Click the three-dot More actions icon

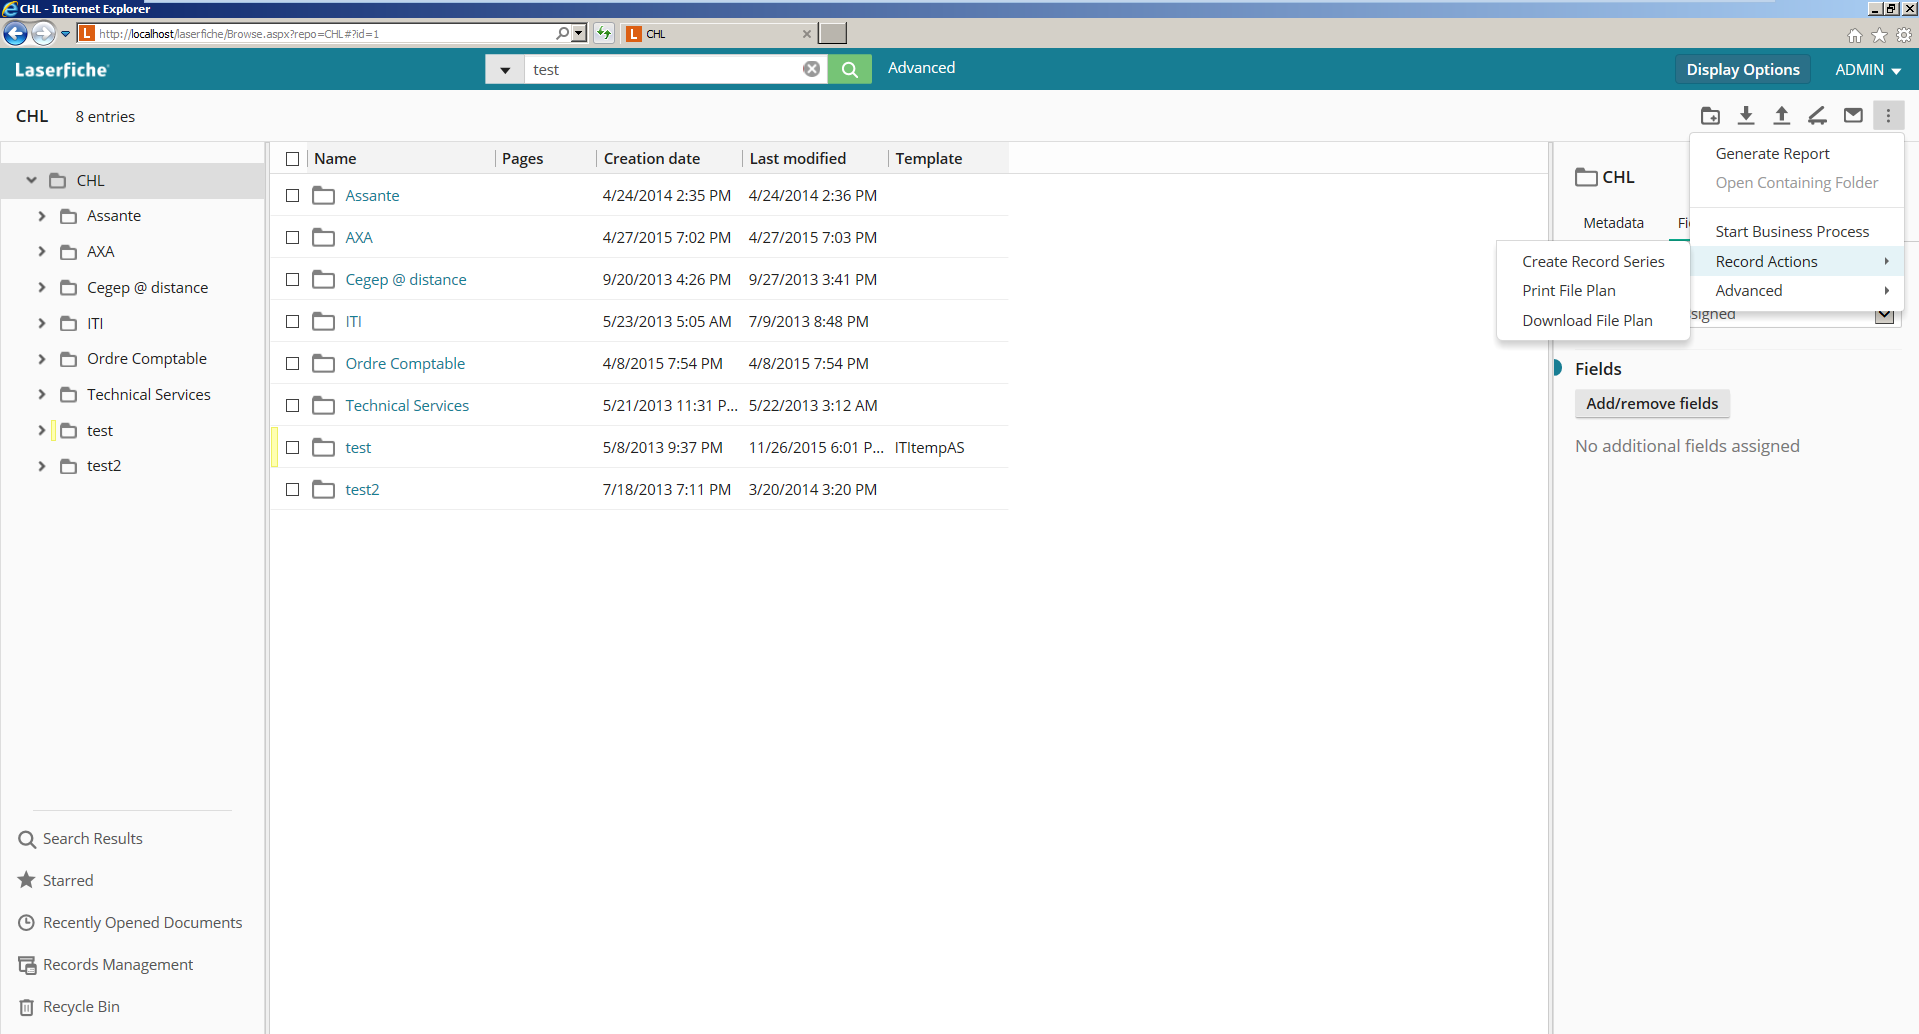point(1888,116)
